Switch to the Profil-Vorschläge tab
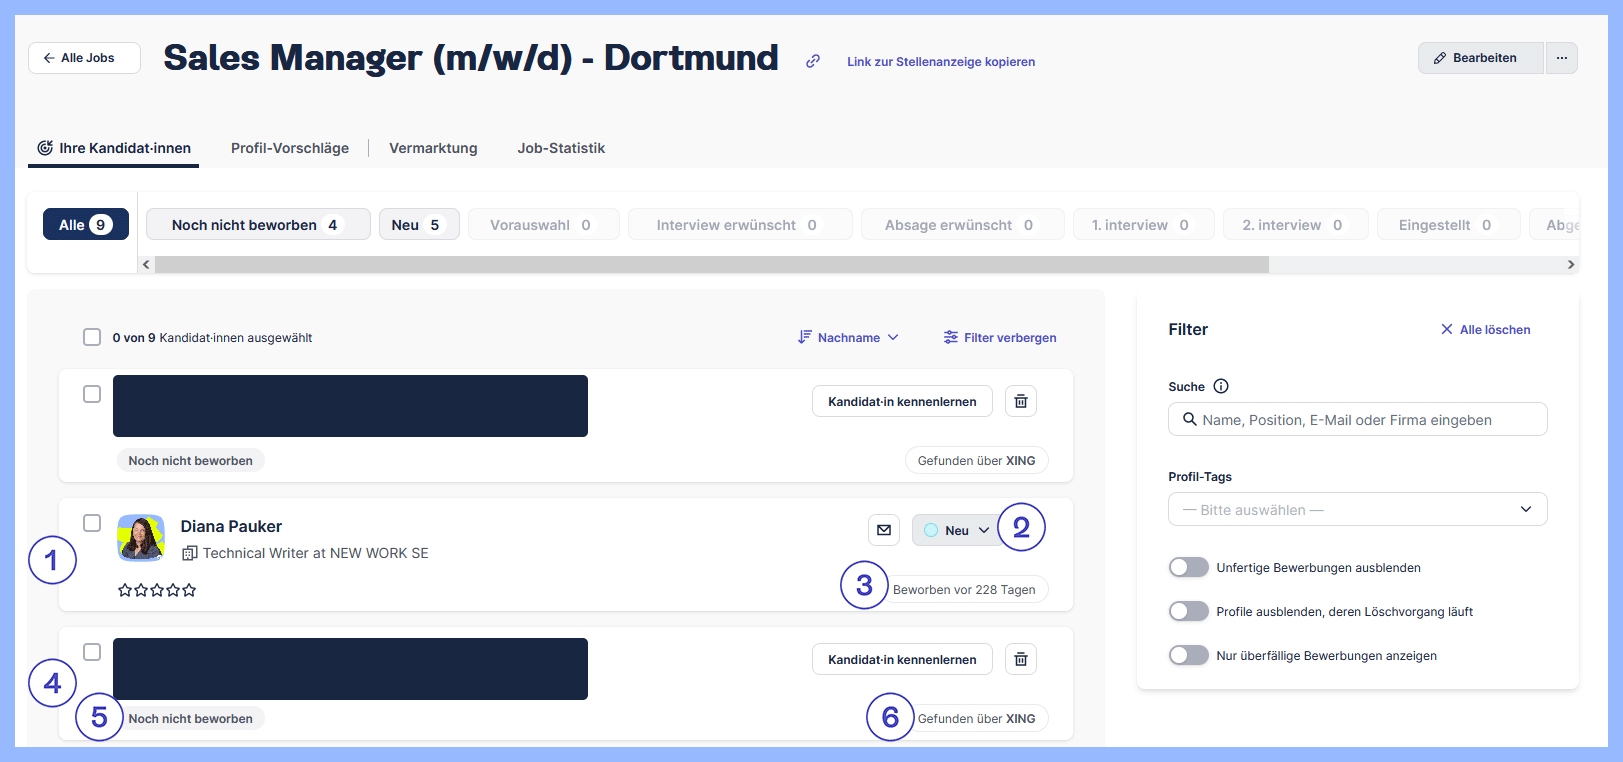1623x762 pixels. tap(290, 148)
